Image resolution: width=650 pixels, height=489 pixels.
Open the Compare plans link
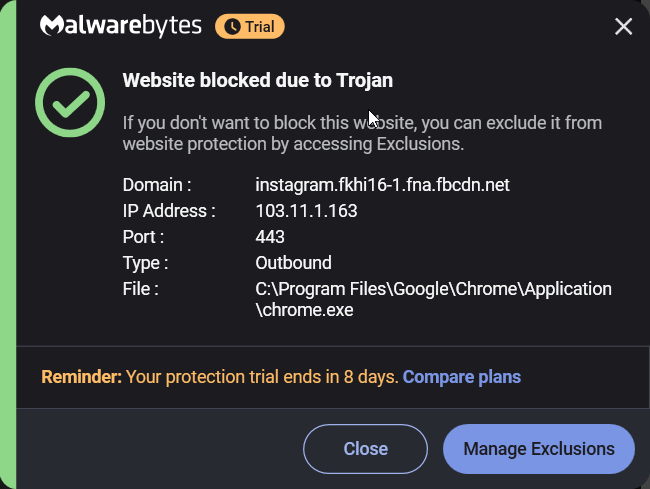click(x=462, y=377)
